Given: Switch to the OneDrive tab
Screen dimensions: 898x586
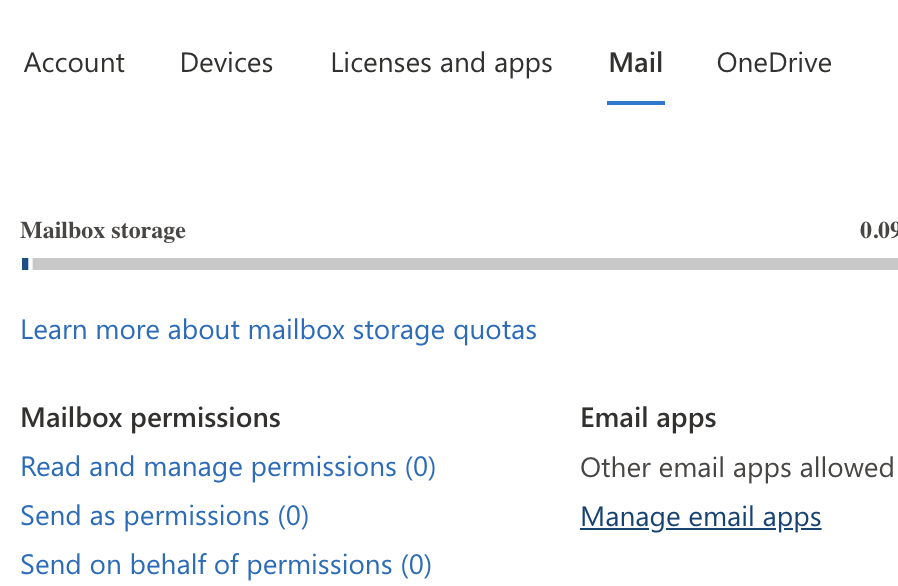Looking at the screenshot, I should point(773,62).
